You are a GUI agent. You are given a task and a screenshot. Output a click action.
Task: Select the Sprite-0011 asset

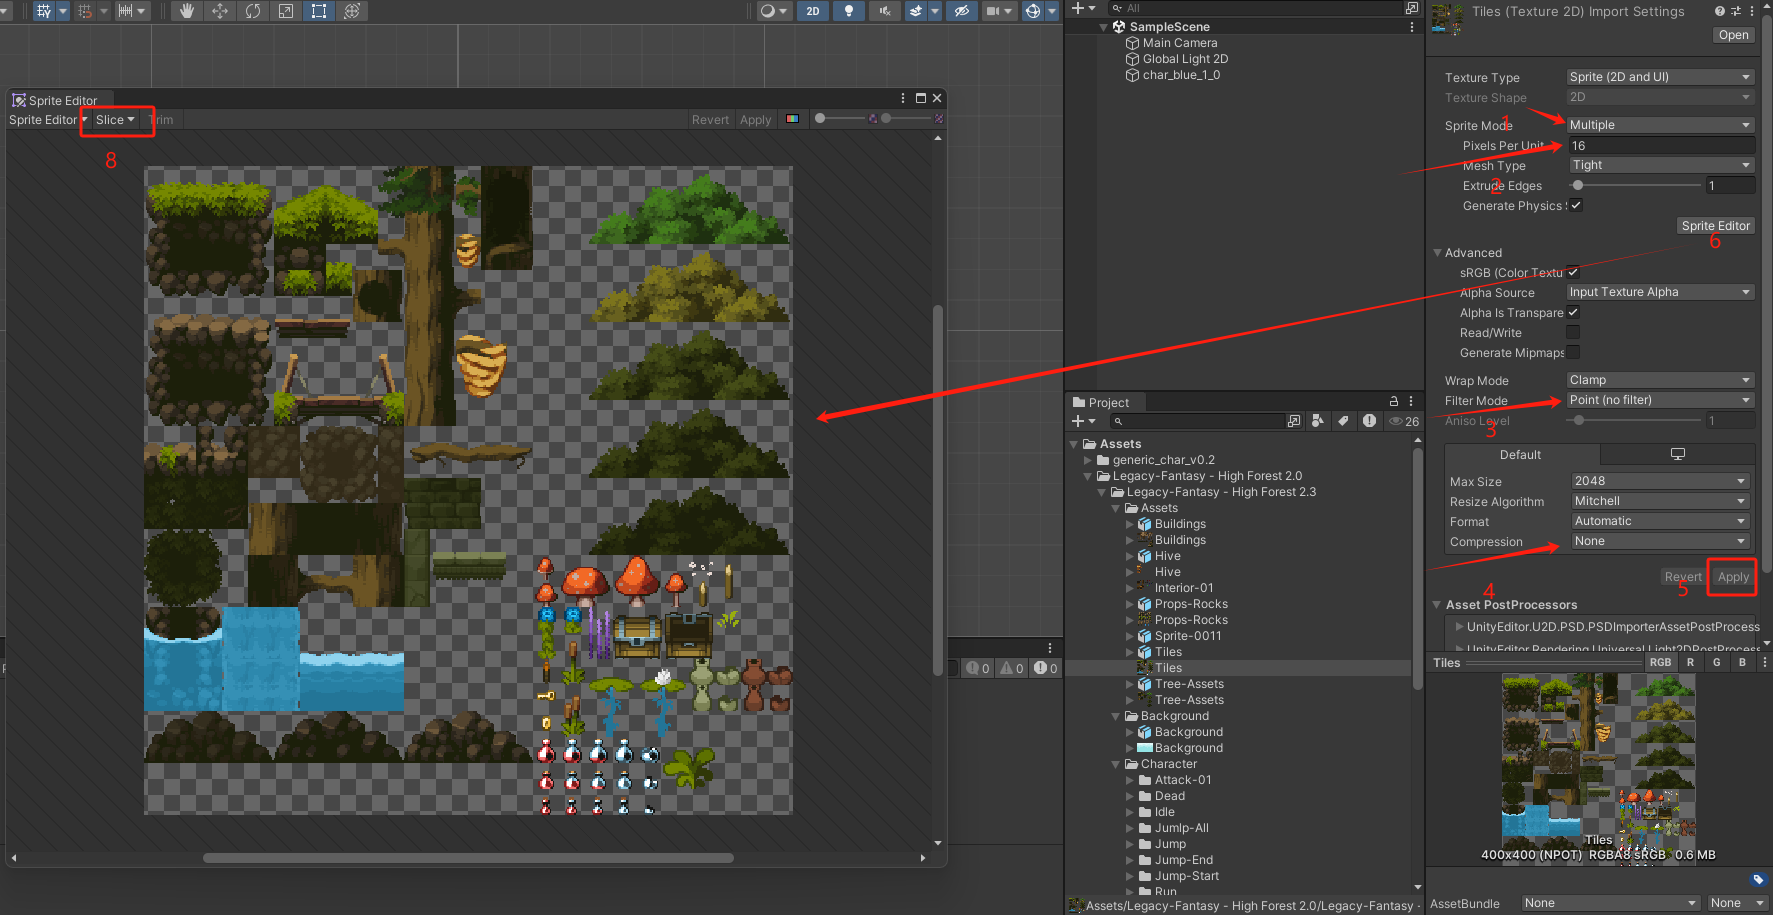pos(1188,636)
